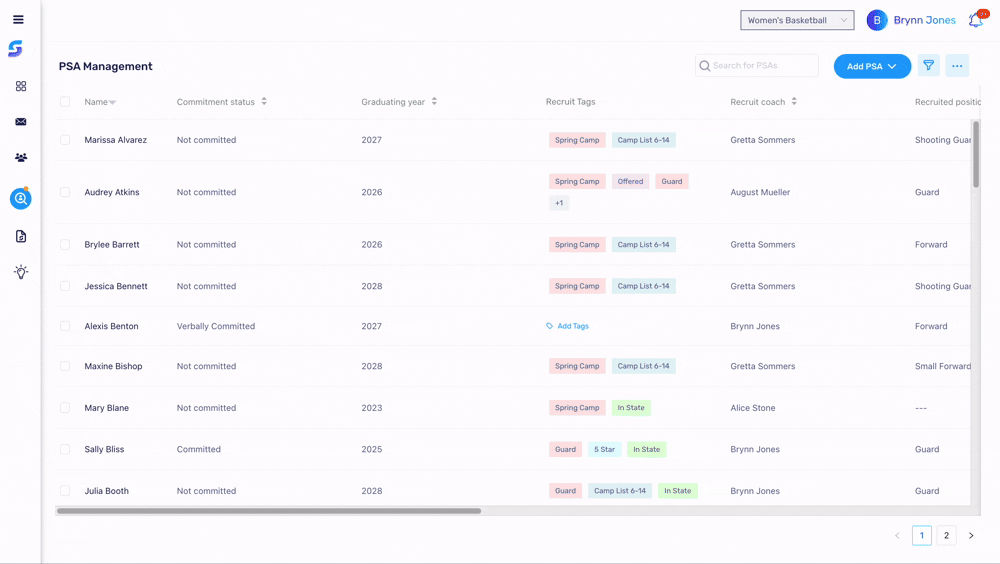
Task: Open Mary Blane's record
Action: point(107,408)
